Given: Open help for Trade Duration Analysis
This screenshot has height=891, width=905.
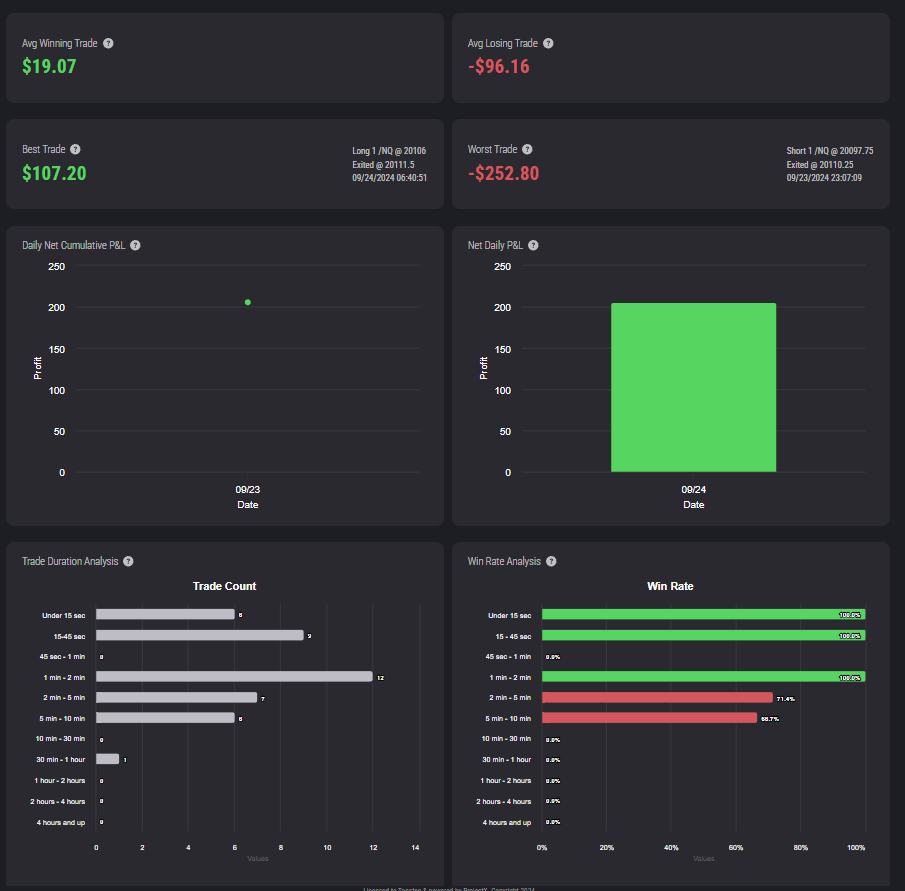Looking at the screenshot, I should 128,561.
